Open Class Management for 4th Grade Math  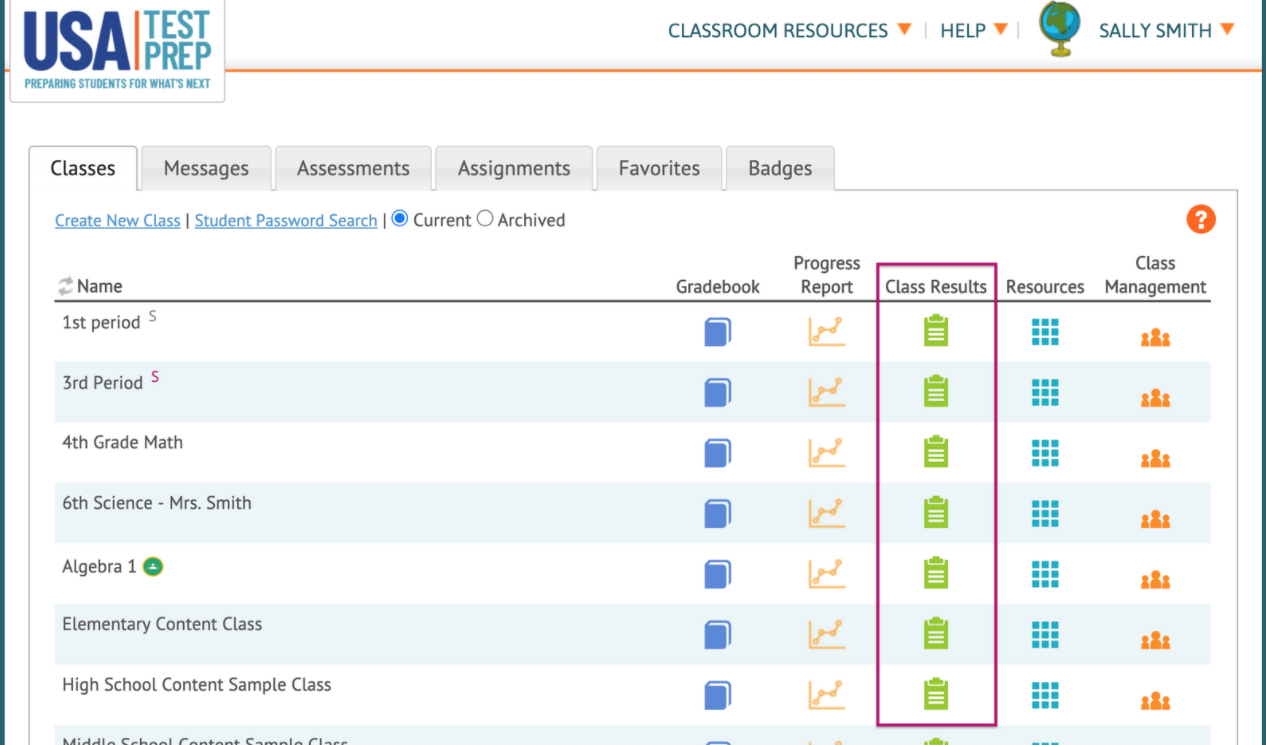pos(1155,459)
